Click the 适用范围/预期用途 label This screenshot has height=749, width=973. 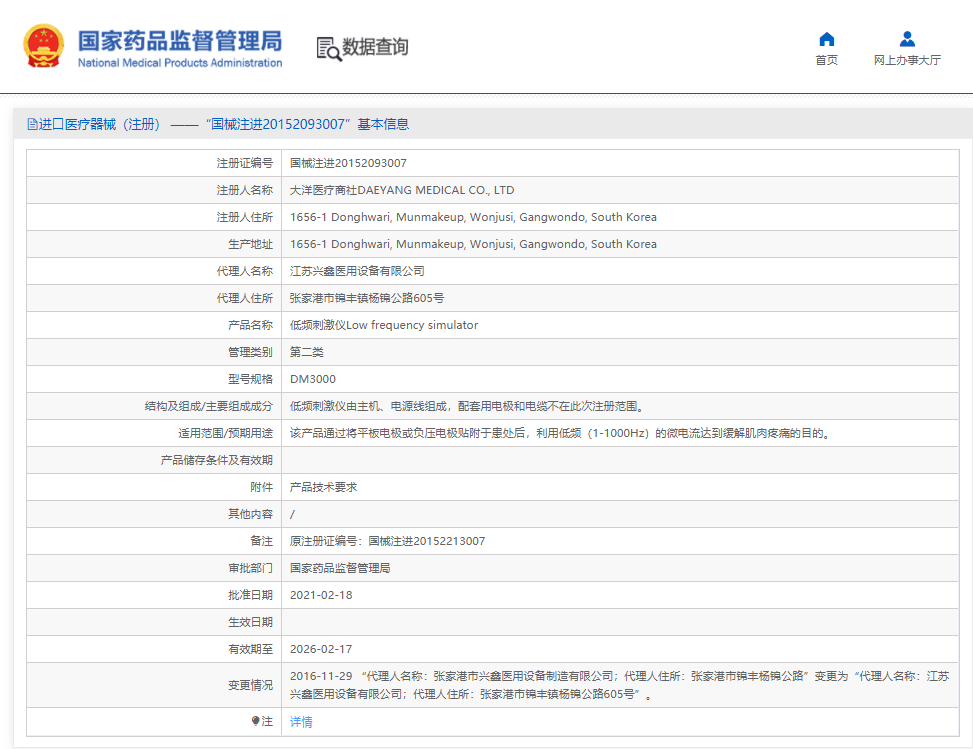coord(225,433)
